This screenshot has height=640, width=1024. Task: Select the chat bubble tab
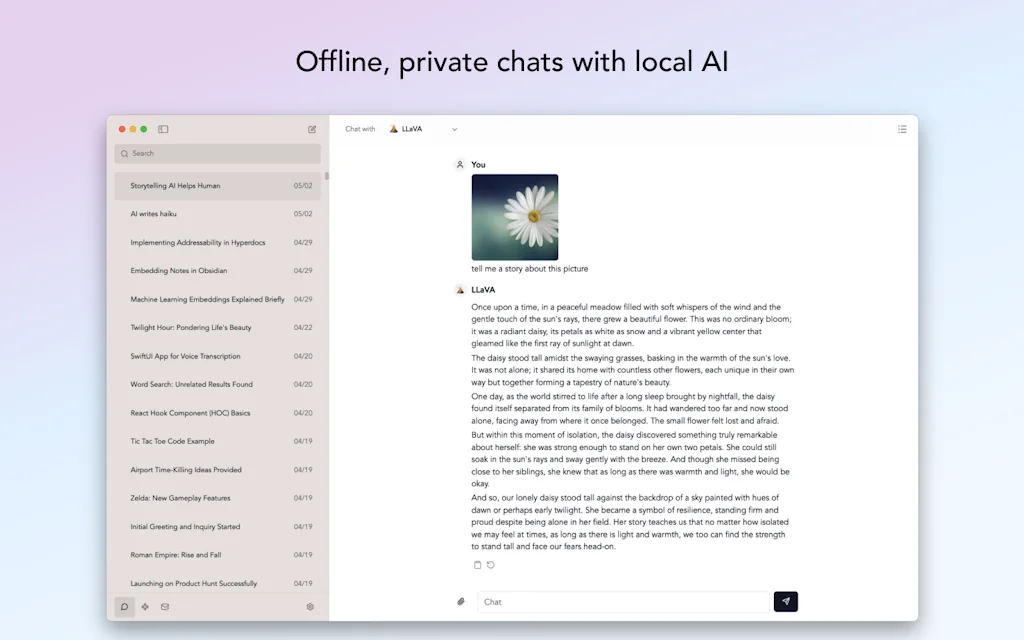tap(123, 607)
